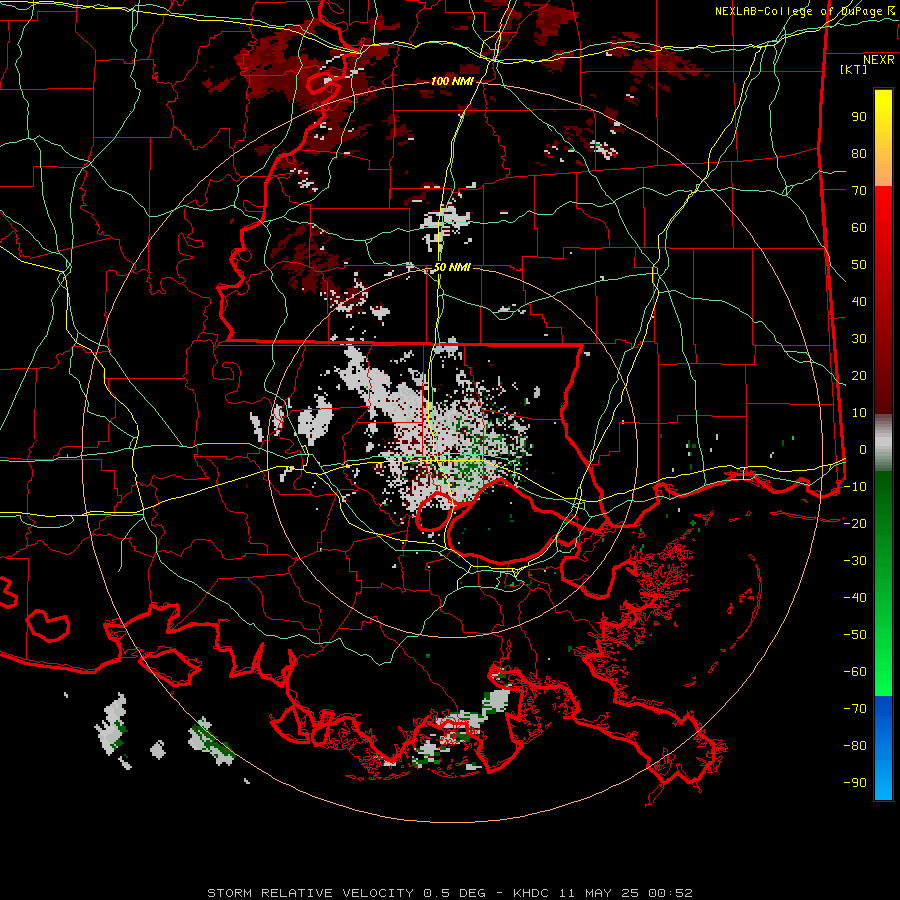
Task: Click the -50 scale value
Action: pos(855,635)
